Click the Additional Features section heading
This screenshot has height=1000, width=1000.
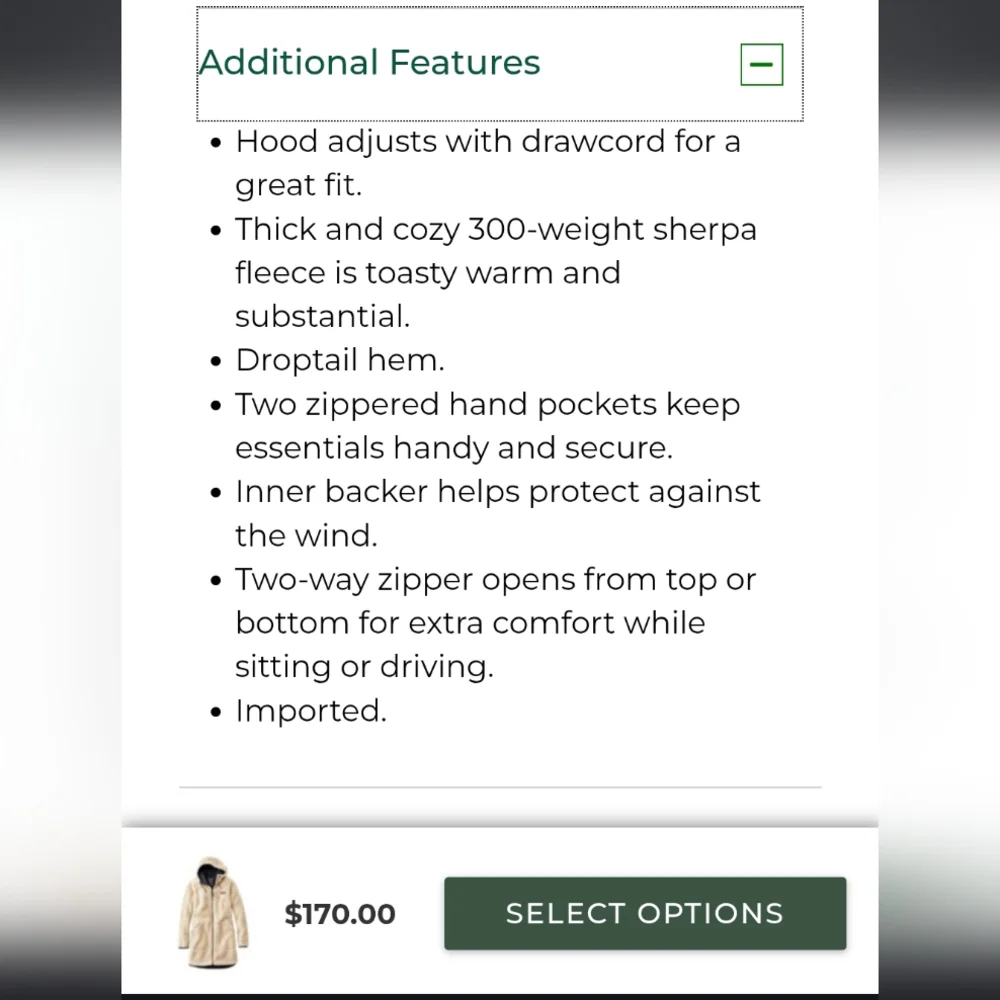coord(369,62)
